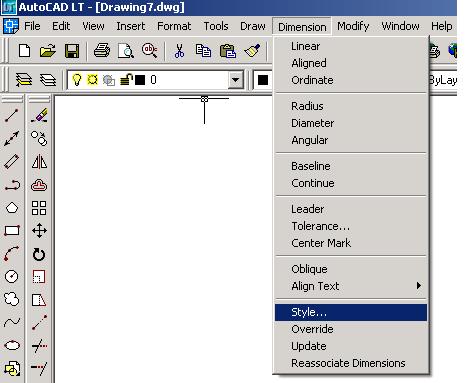Select the Lengthen tool
Viewport: 469px width, 383px height.
39,322
